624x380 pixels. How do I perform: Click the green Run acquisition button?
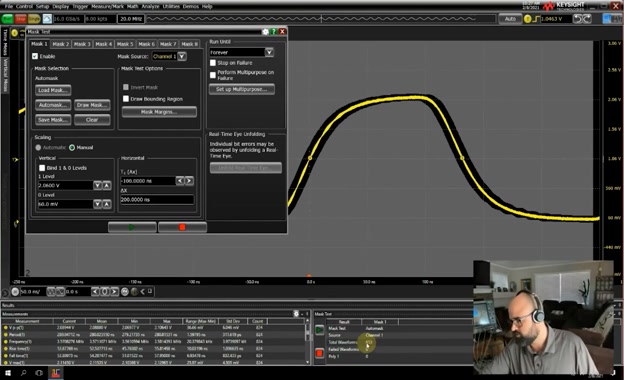point(7,19)
